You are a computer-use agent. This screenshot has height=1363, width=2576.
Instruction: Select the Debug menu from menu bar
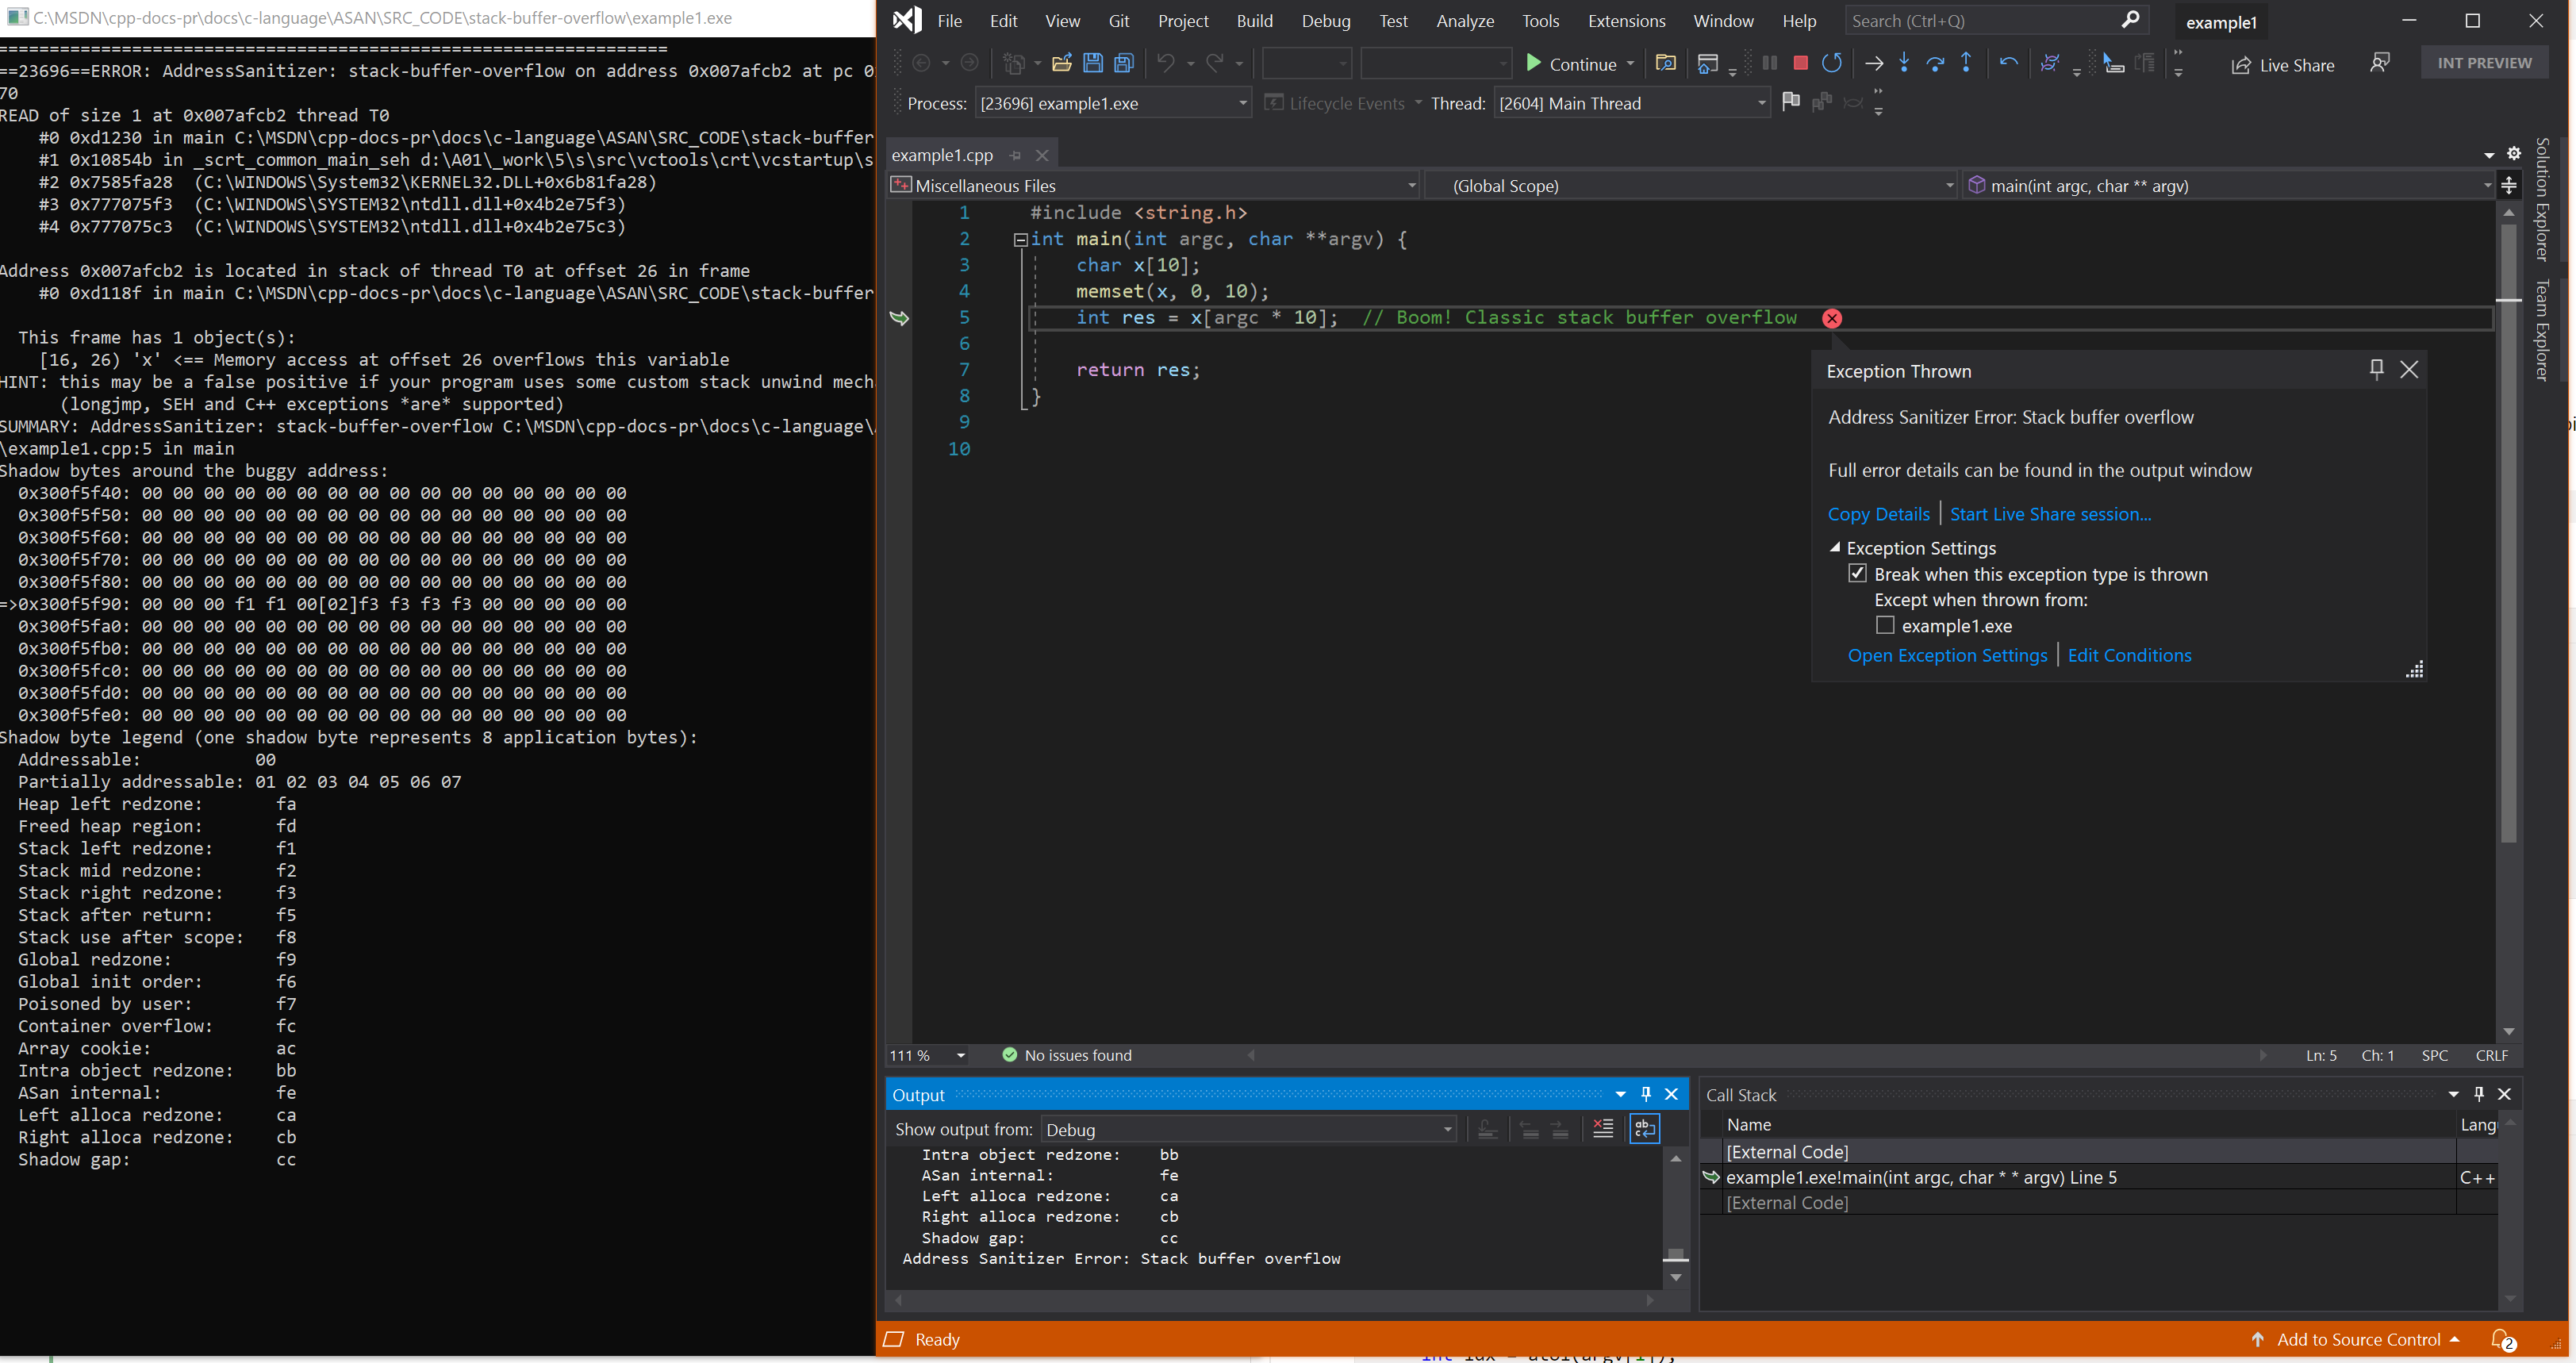[x=1326, y=21]
